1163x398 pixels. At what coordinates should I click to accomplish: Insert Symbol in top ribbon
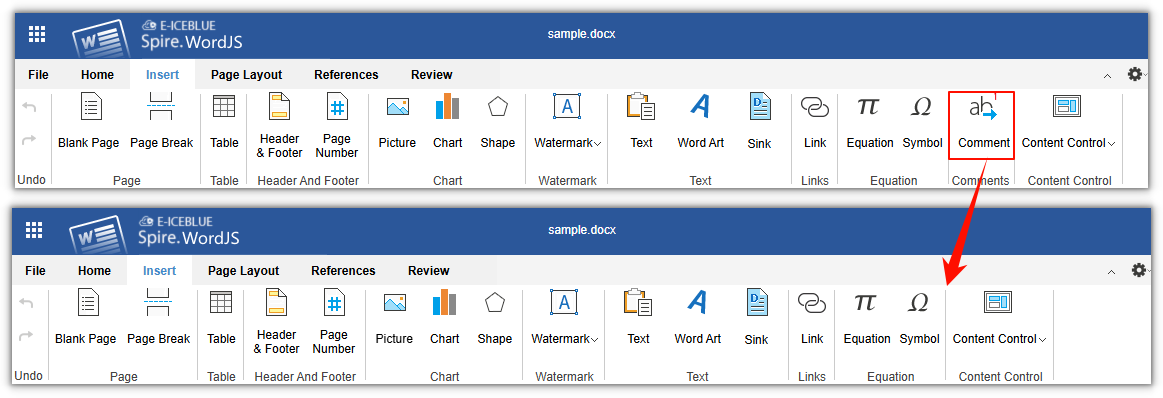922,122
